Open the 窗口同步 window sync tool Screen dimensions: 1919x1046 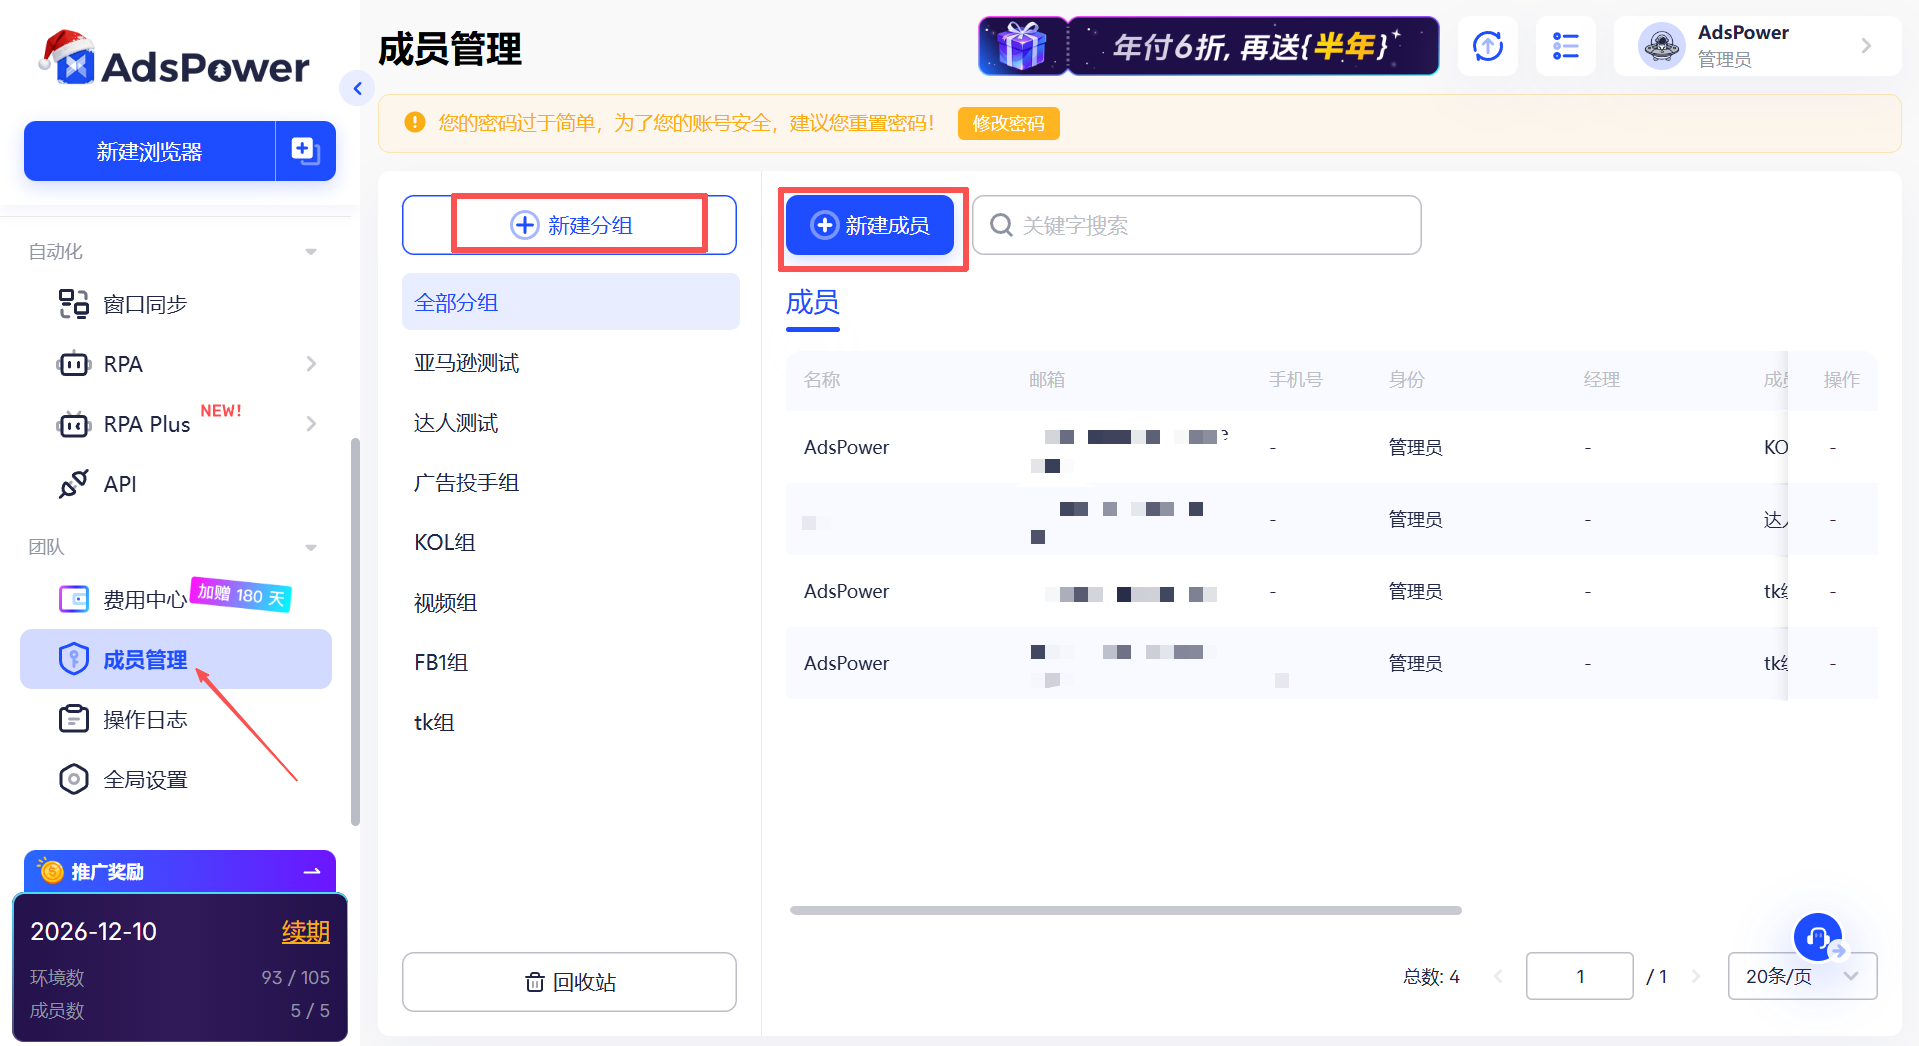coord(144,304)
